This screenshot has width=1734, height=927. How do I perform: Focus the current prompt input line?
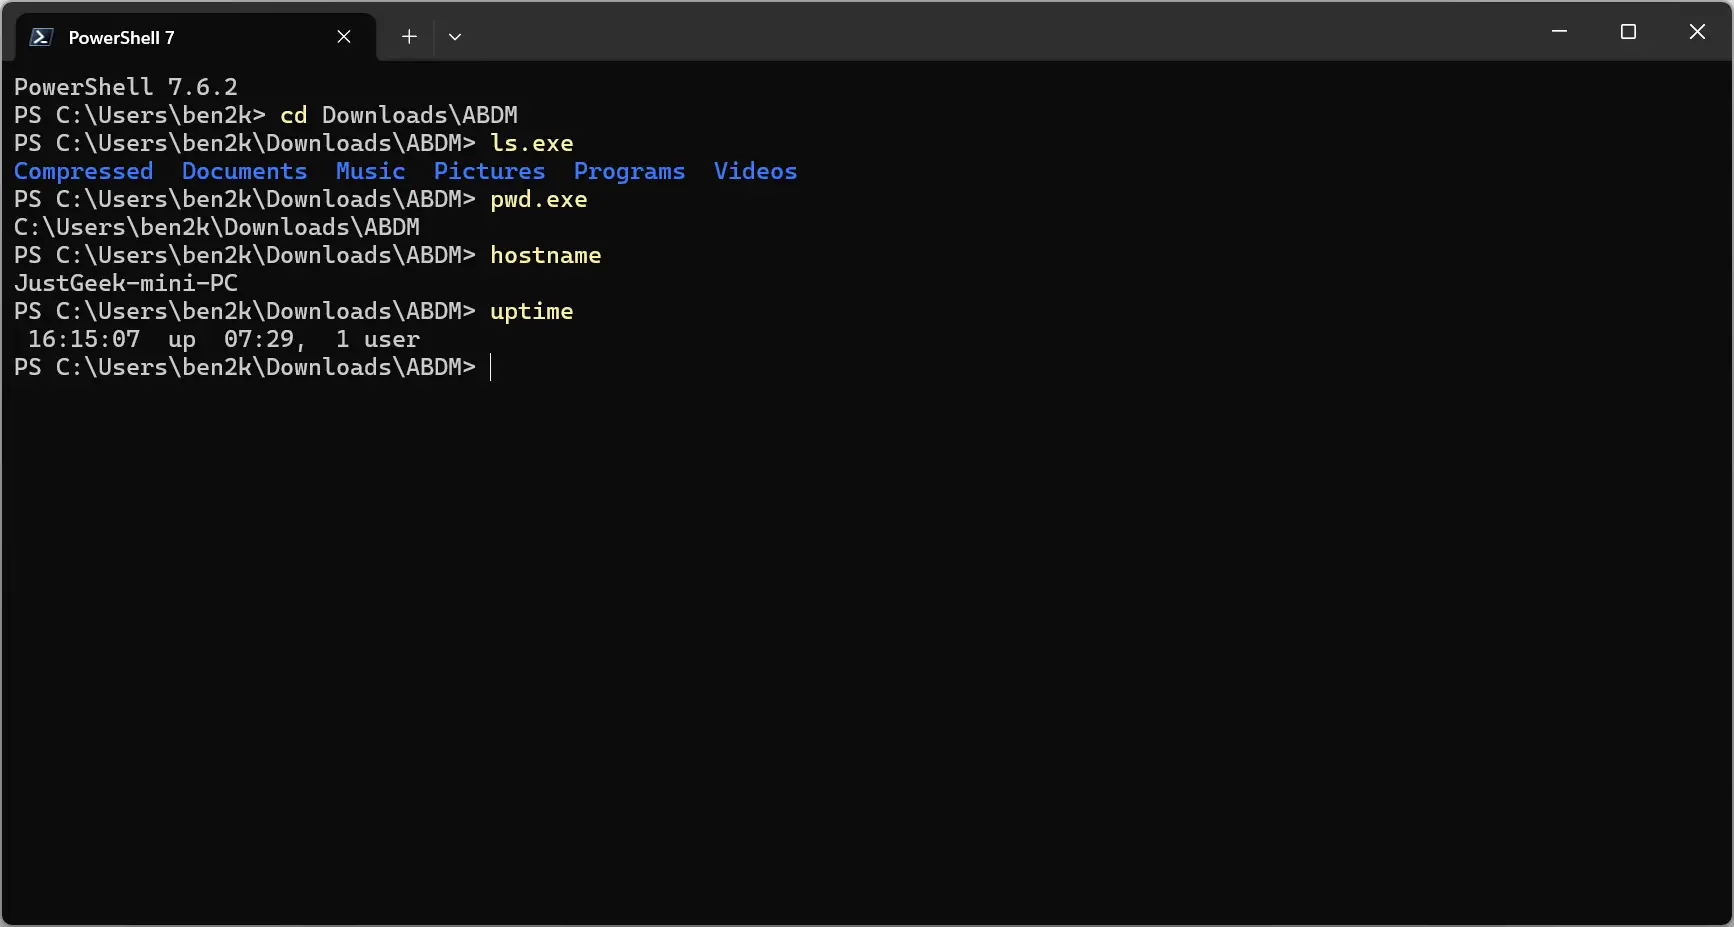(x=252, y=368)
